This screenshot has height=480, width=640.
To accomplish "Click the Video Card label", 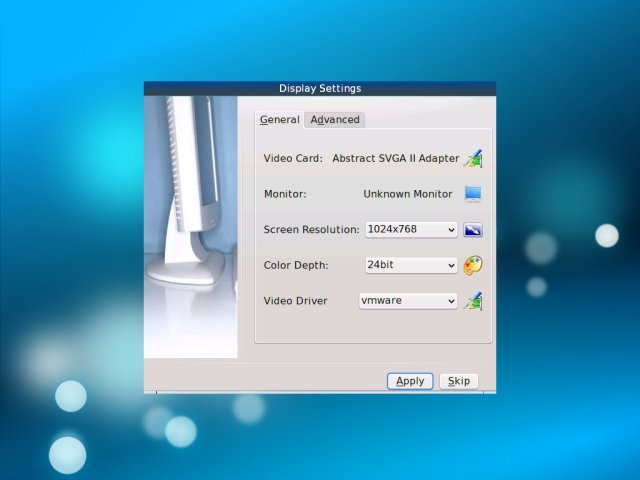I will tap(293, 159).
